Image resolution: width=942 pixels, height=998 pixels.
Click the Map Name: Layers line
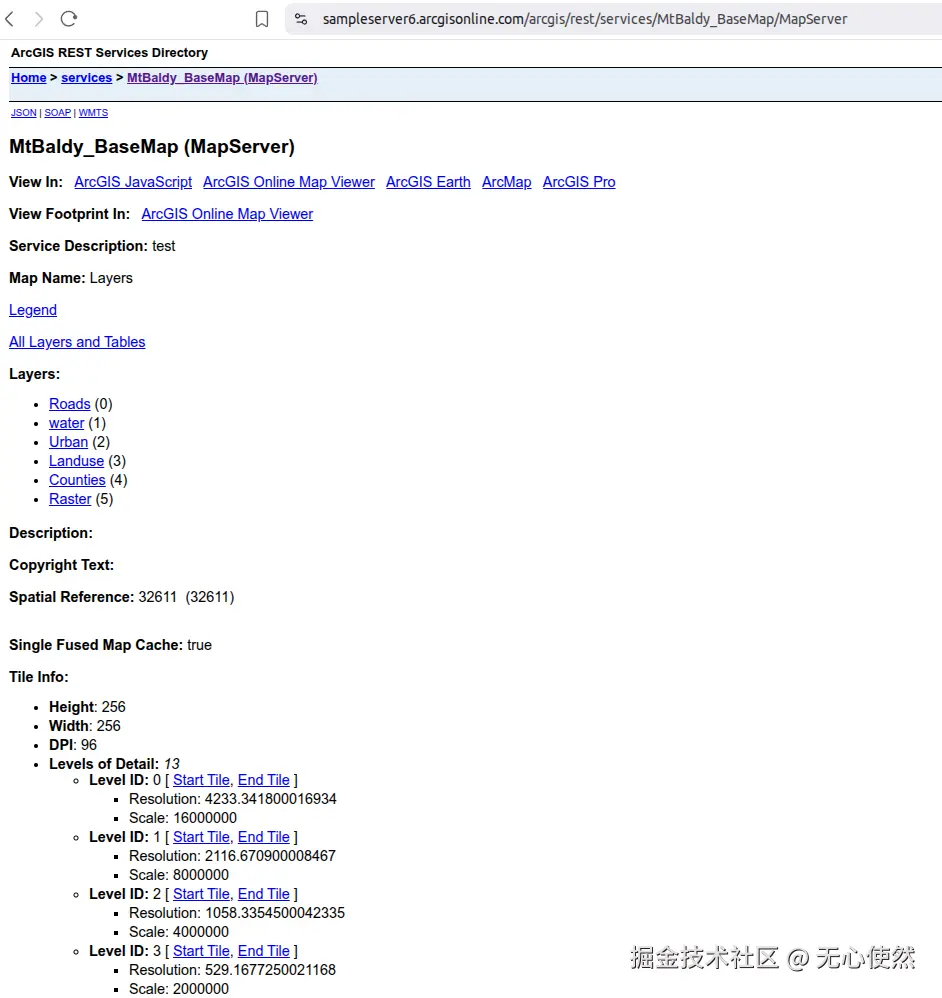[x=71, y=278]
